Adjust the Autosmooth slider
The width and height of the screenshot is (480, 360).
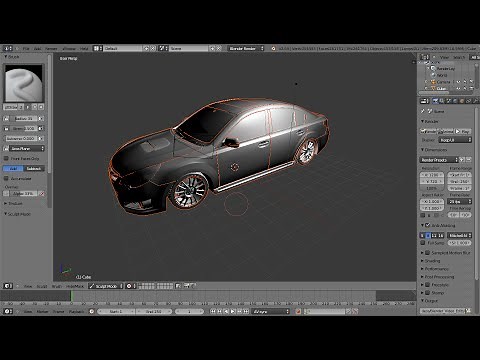(21, 138)
